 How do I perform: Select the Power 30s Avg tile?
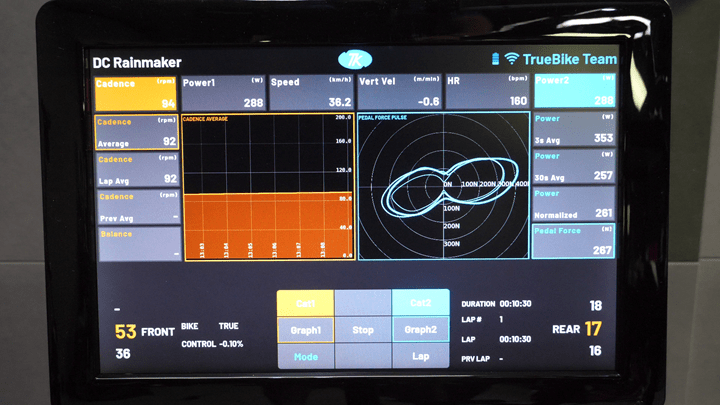574,166
